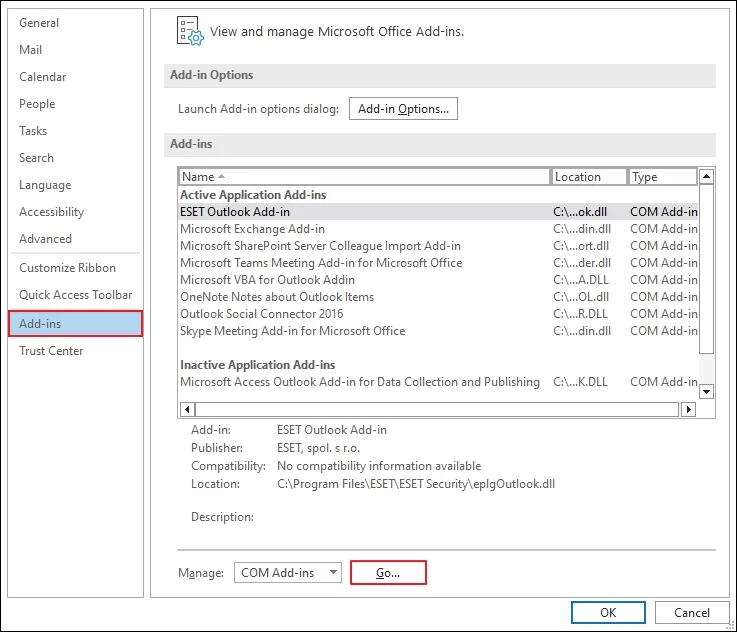This screenshot has width=737, height=632.
Task: Cancel the Outlook Options dialog
Action: (692, 612)
